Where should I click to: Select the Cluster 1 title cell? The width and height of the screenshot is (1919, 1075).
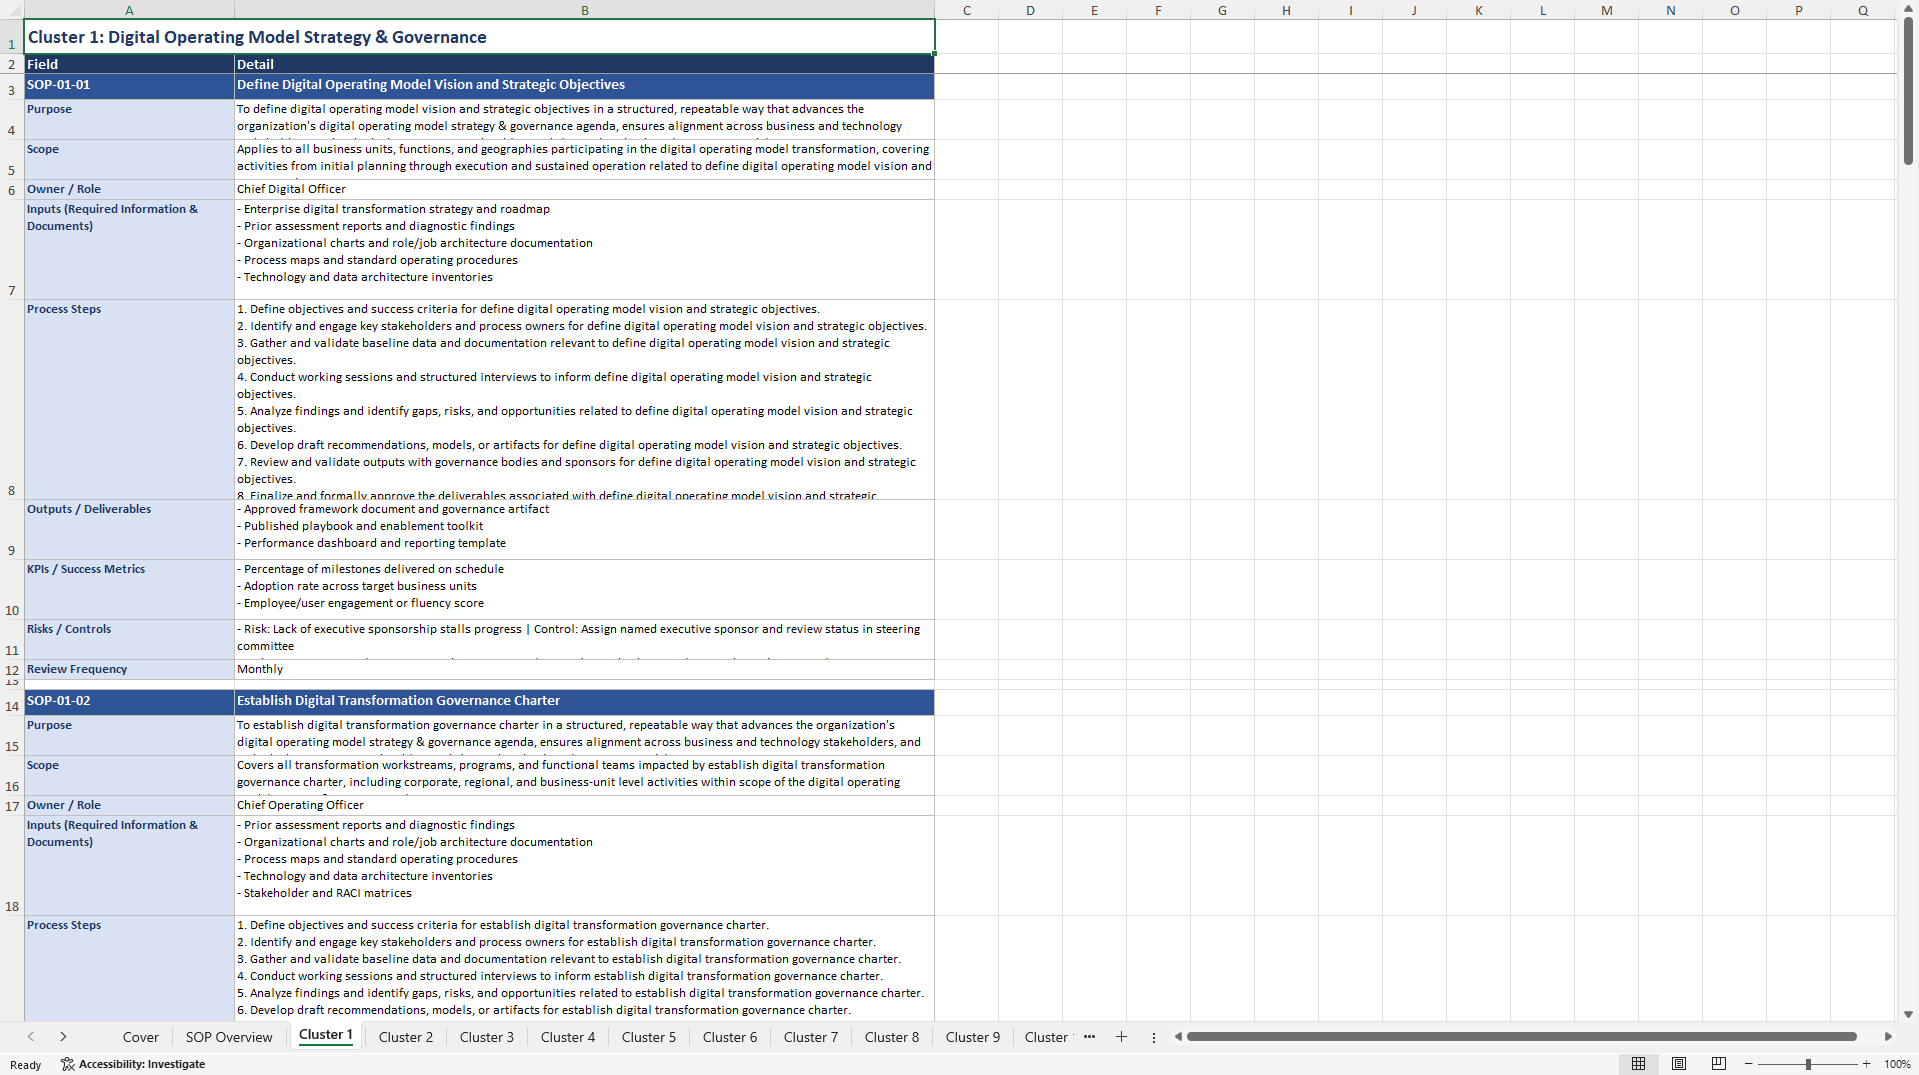[479, 37]
